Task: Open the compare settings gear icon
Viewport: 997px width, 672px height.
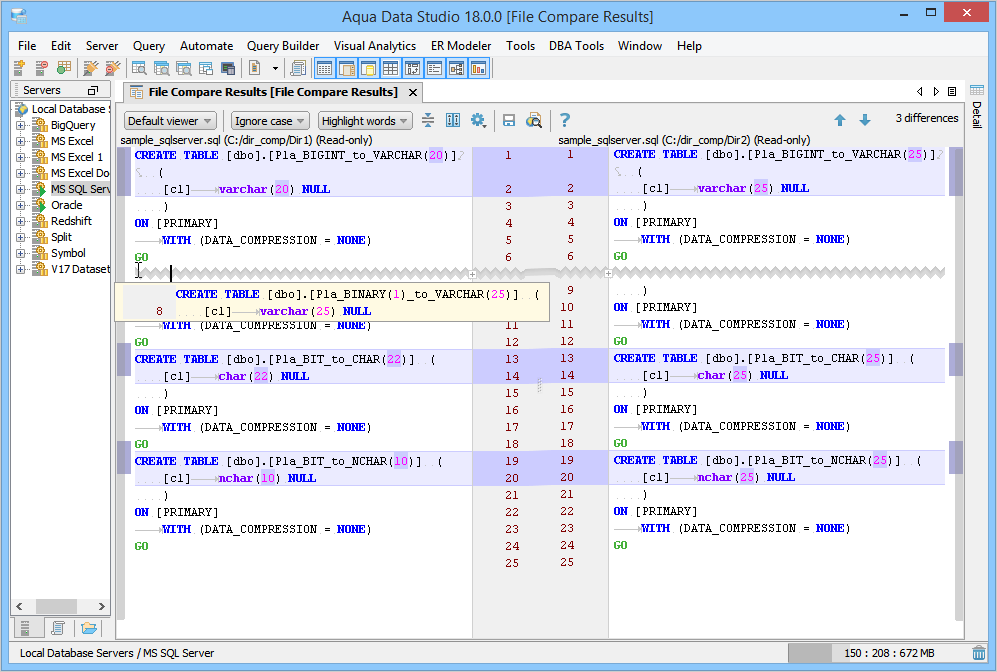Action: (x=478, y=120)
